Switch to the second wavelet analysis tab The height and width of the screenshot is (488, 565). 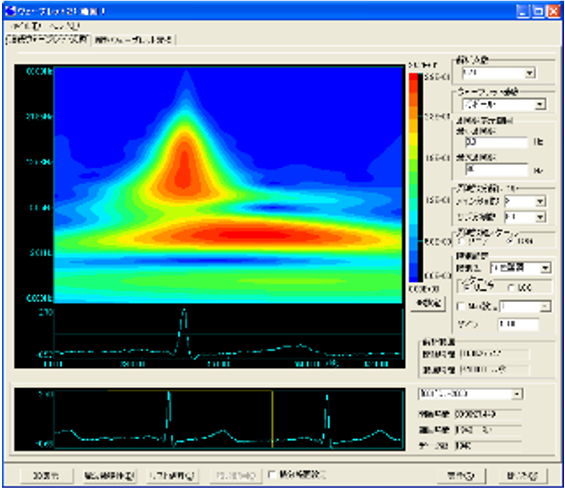point(134,40)
